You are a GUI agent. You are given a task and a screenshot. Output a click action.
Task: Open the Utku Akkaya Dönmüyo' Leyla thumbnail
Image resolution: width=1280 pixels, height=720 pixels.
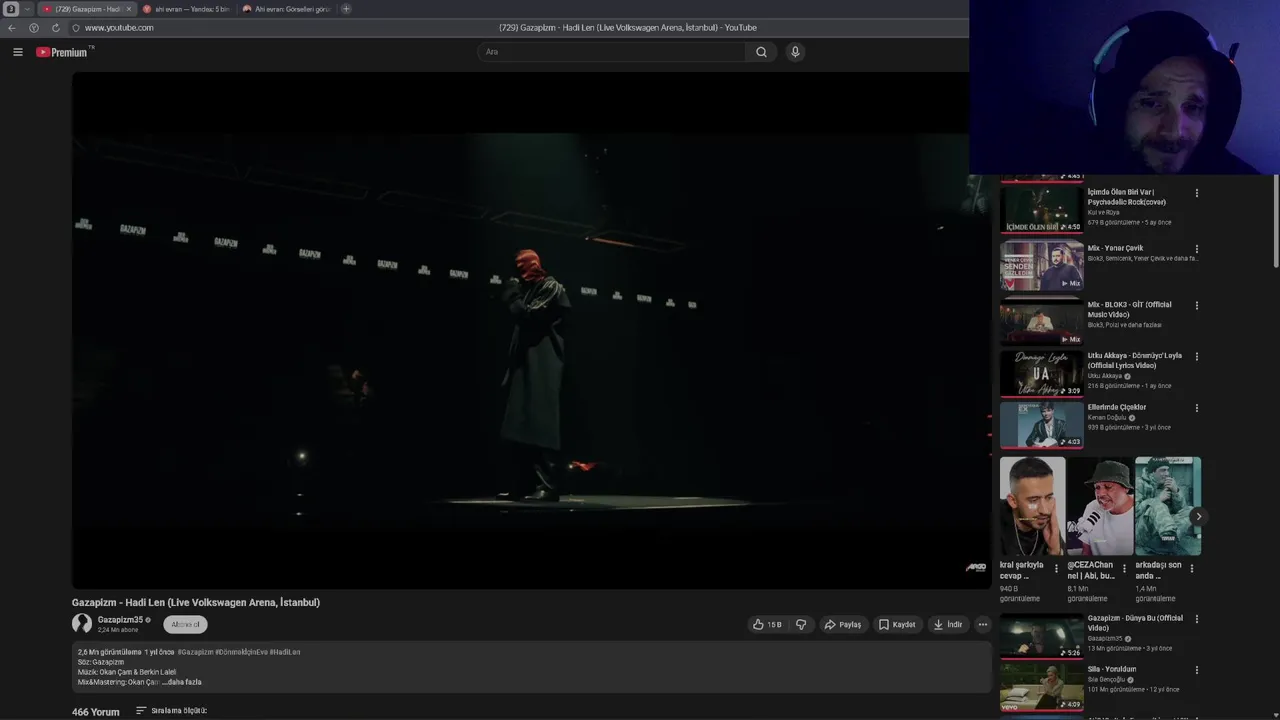(x=1042, y=373)
